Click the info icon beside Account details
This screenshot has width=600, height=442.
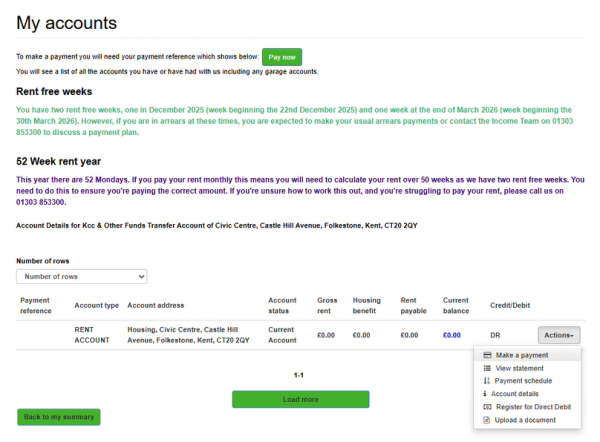click(x=485, y=393)
